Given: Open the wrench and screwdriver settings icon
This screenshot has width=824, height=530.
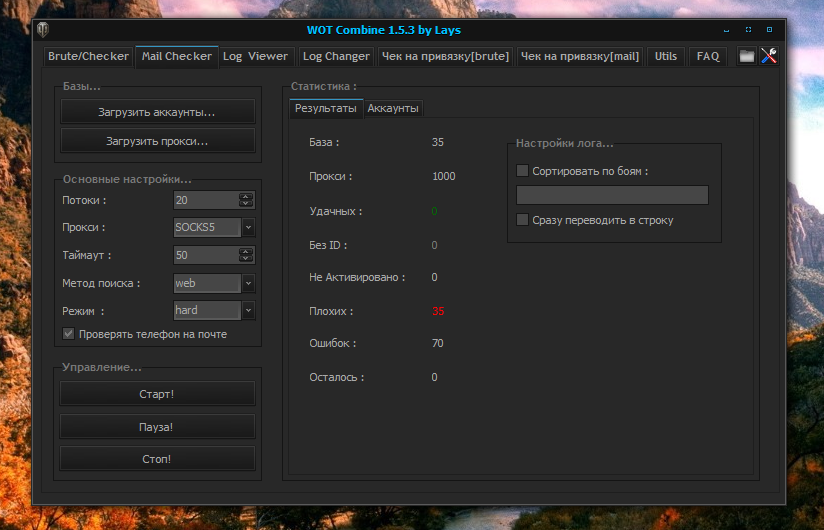Looking at the screenshot, I should pyautogui.click(x=769, y=56).
